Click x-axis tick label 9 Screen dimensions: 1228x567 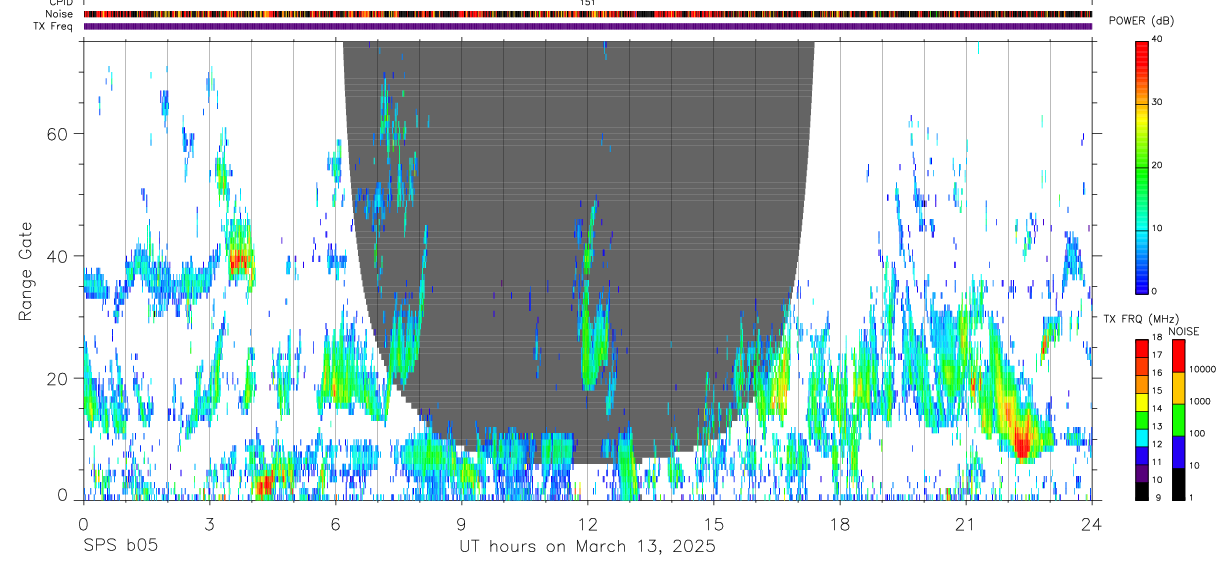461,523
